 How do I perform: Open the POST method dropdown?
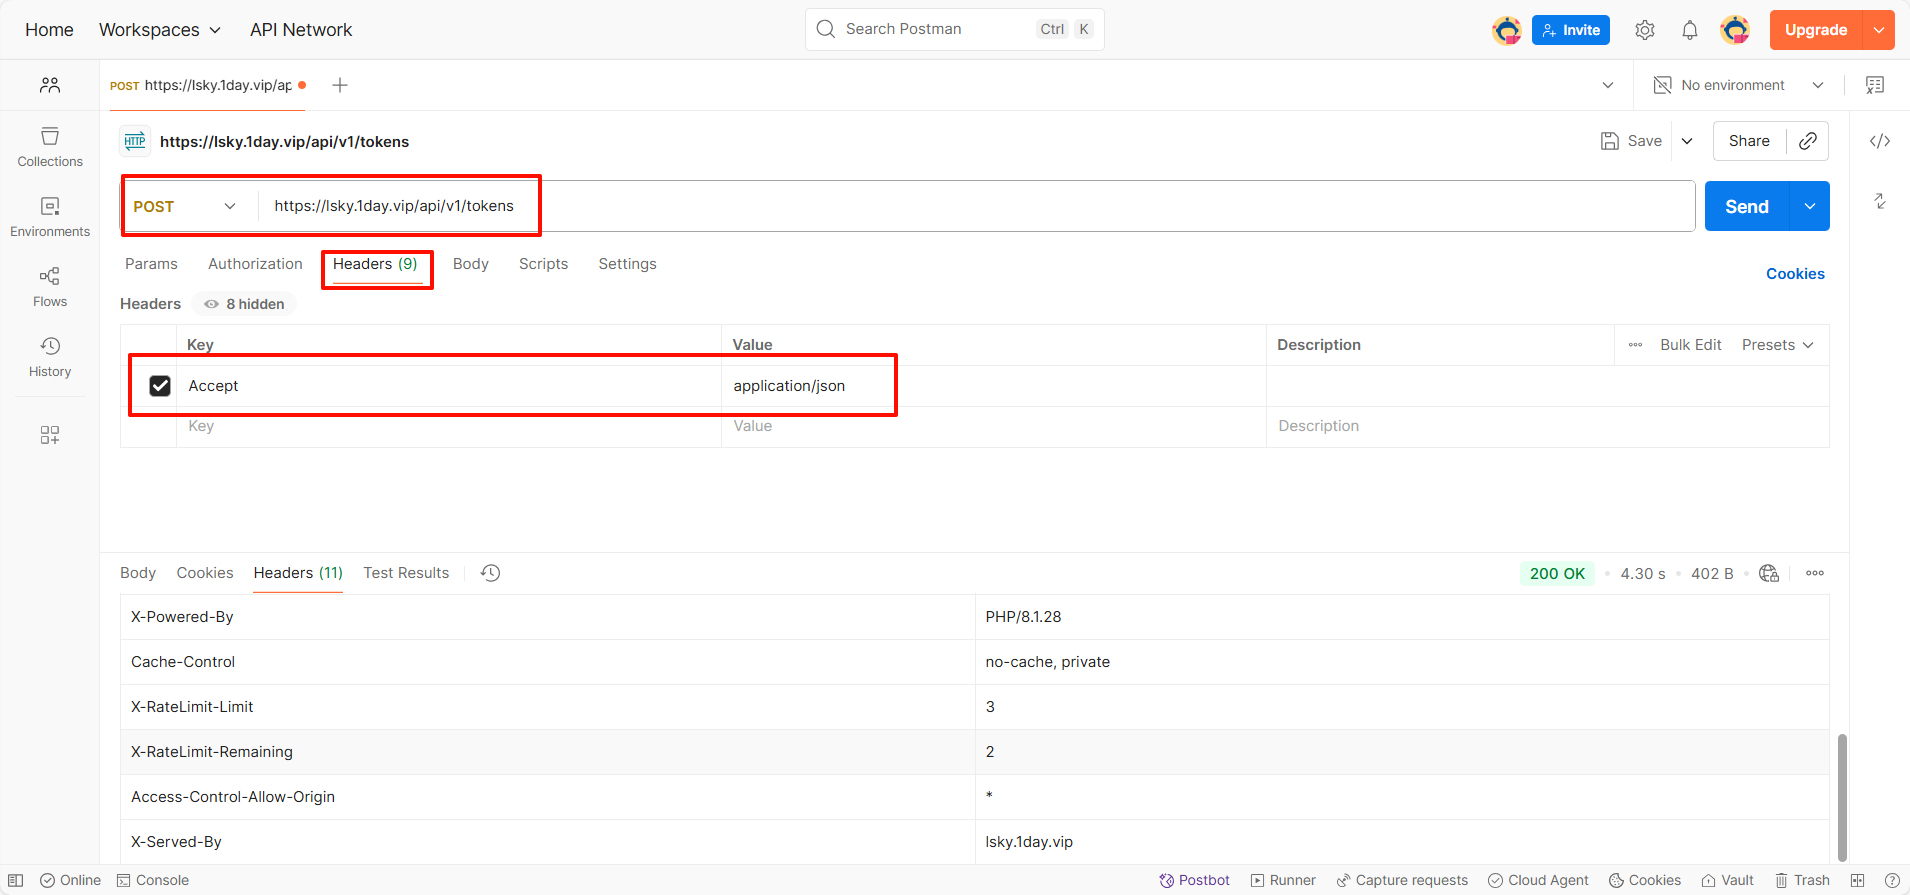pos(186,206)
